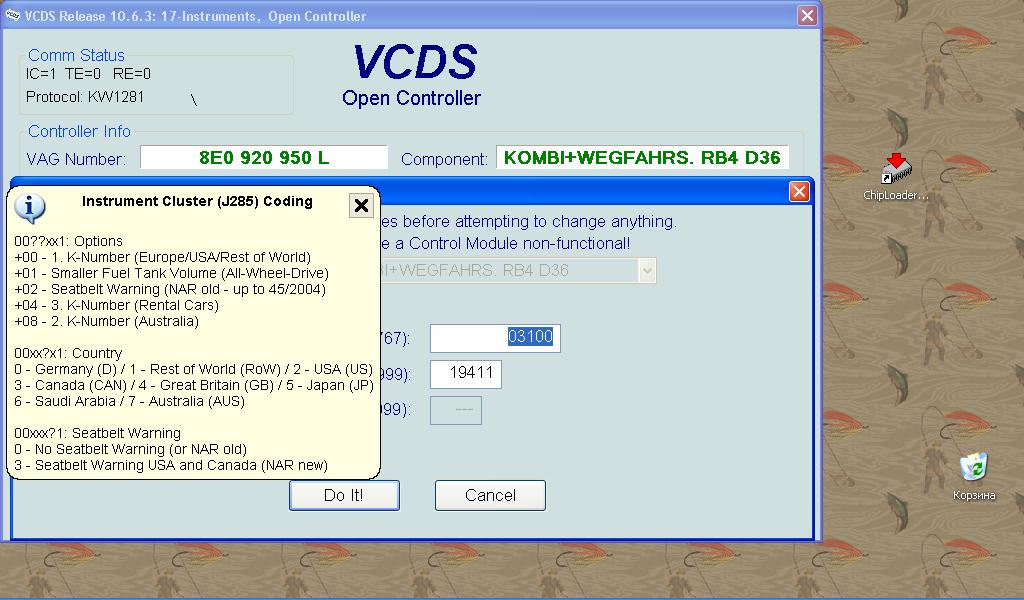This screenshot has width=1024, height=600.
Task: Click the '00xxx?1: Seatbelt Warning' heading
Action: point(97,434)
